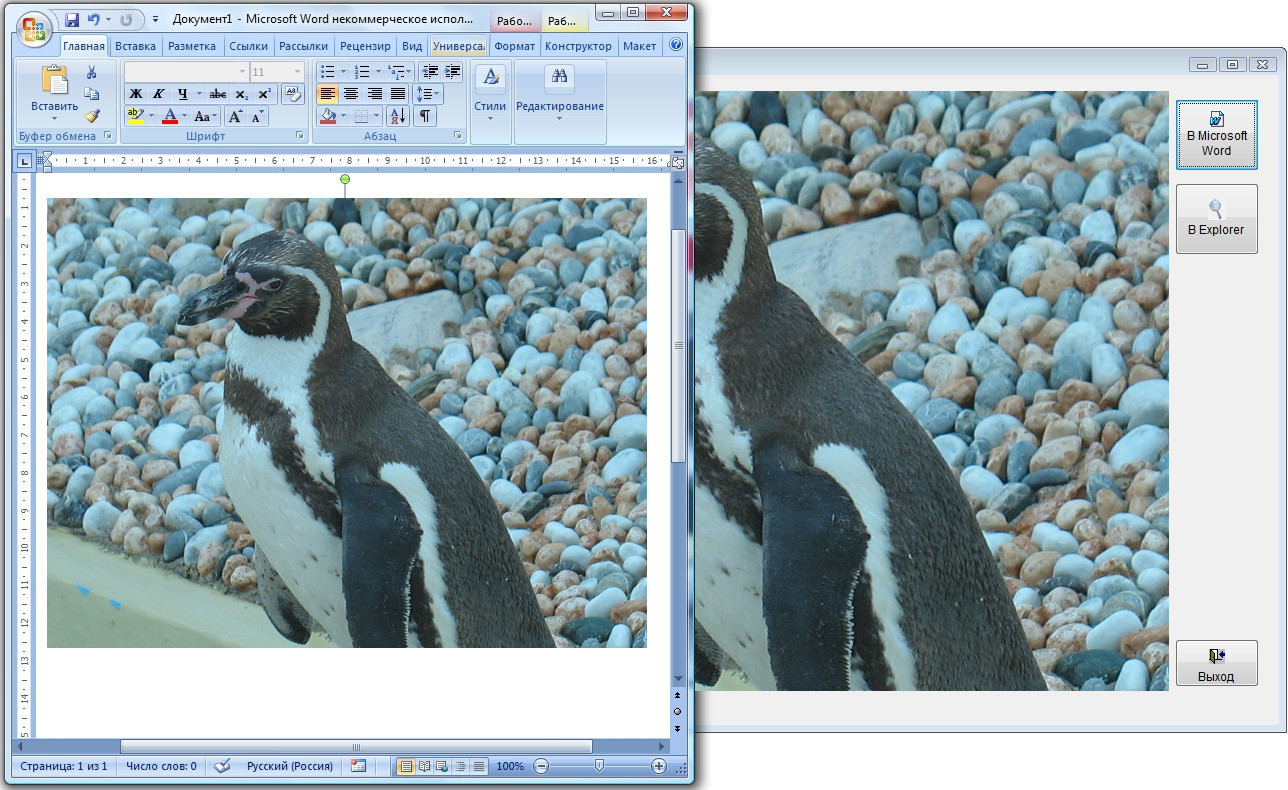Viewport: 1288px width, 790px height.
Task: Click the Increase Indent icon
Action: point(452,72)
